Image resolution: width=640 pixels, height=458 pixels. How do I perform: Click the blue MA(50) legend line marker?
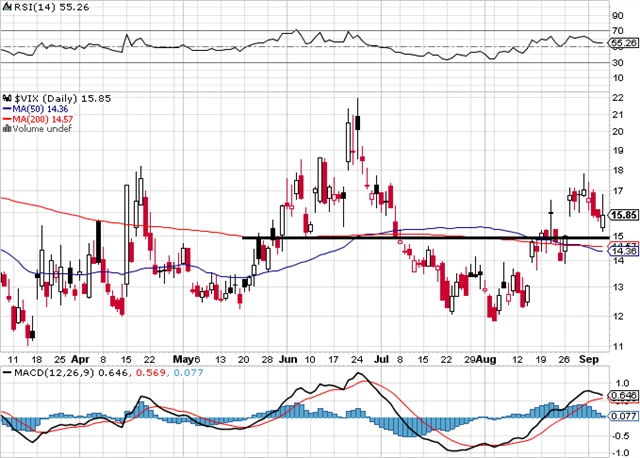click(x=4, y=106)
